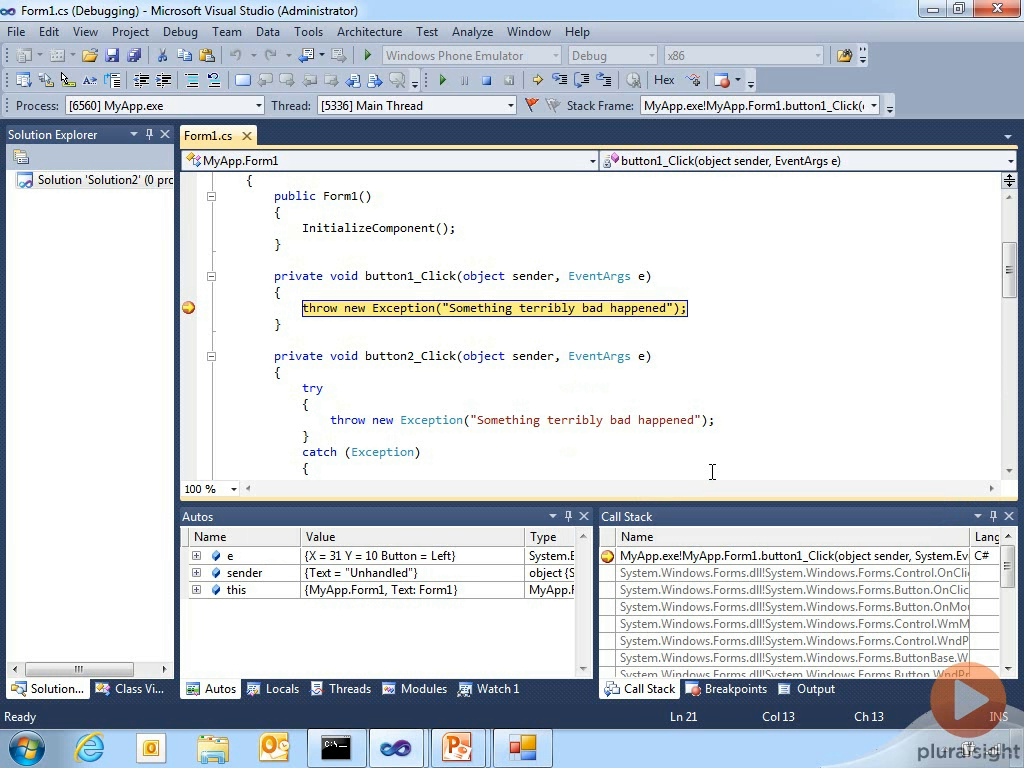Click the Decrease Indent icon
Screen dimensions: 1024x768
141,80
